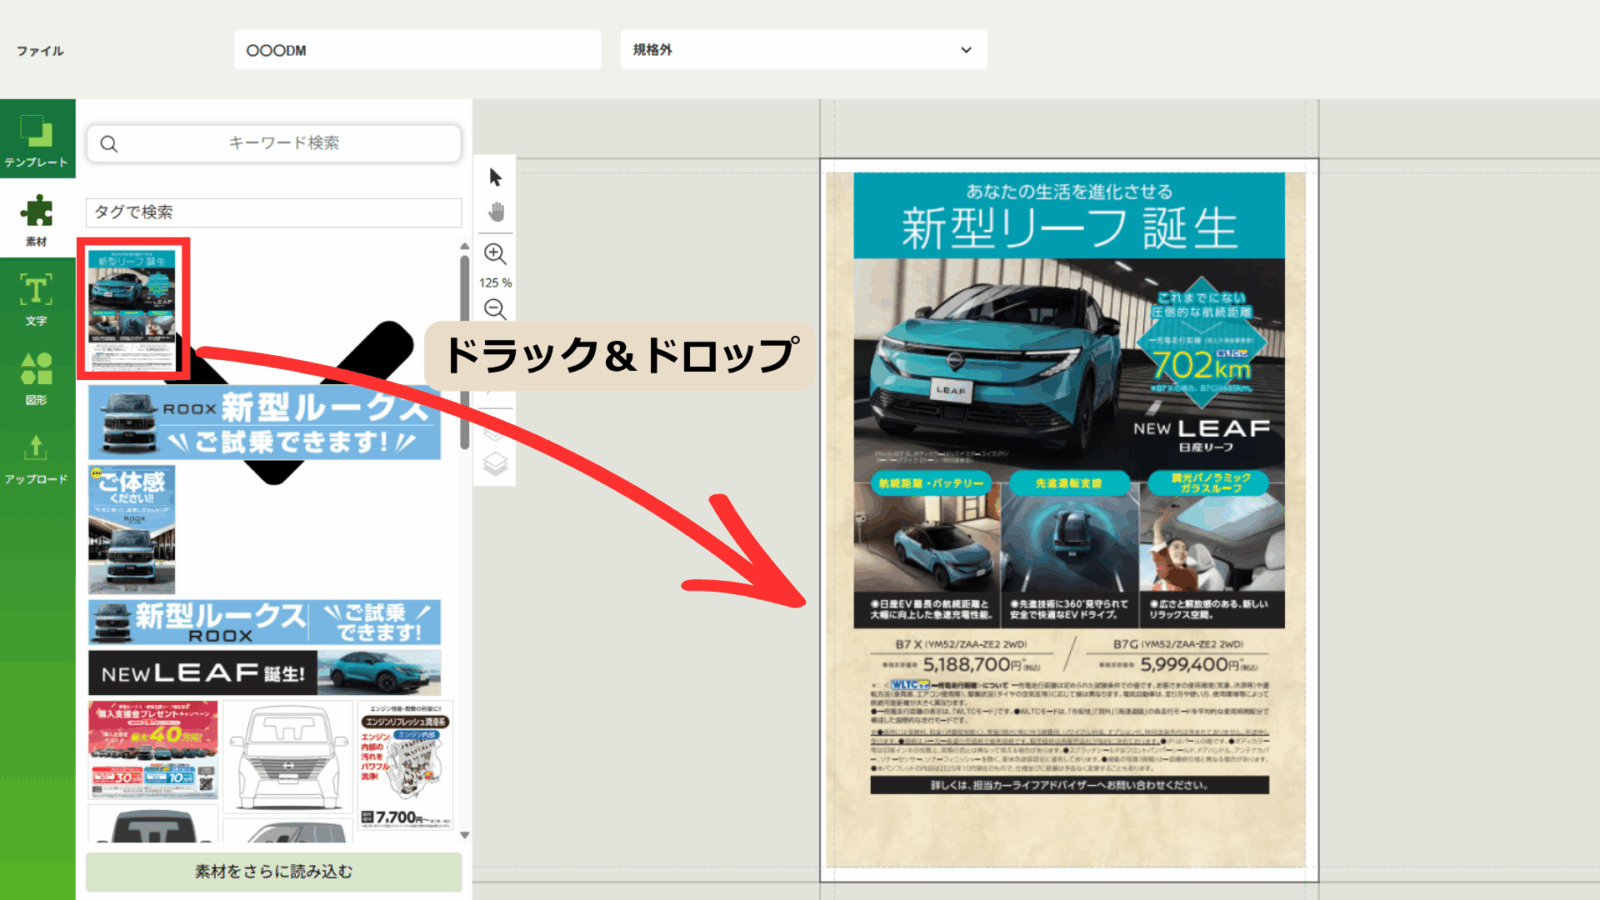Image resolution: width=1600 pixels, height=900 pixels.
Task: Zoom out with the minus magnifier
Action: [x=495, y=310]
